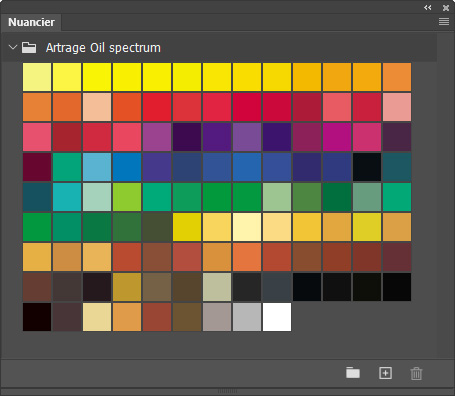This screenshot has height=396, width=455.
Task: Select the Artrage Oil spectrum group name
Action: click(103, 48)
